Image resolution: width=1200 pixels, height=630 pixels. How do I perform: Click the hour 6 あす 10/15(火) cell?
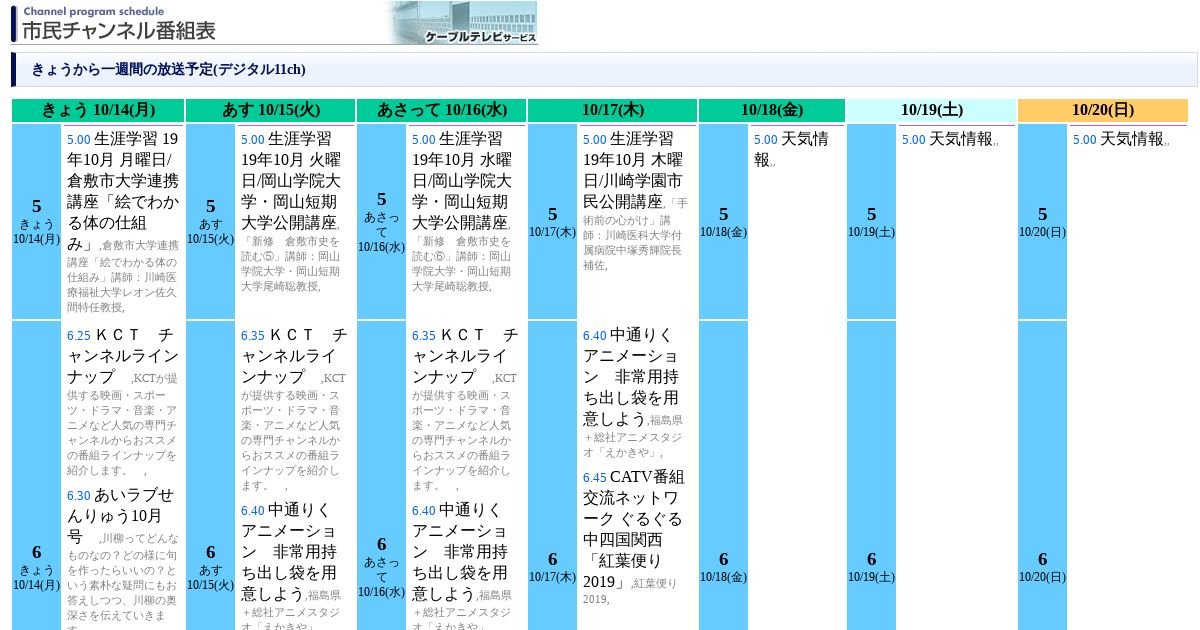210,476
